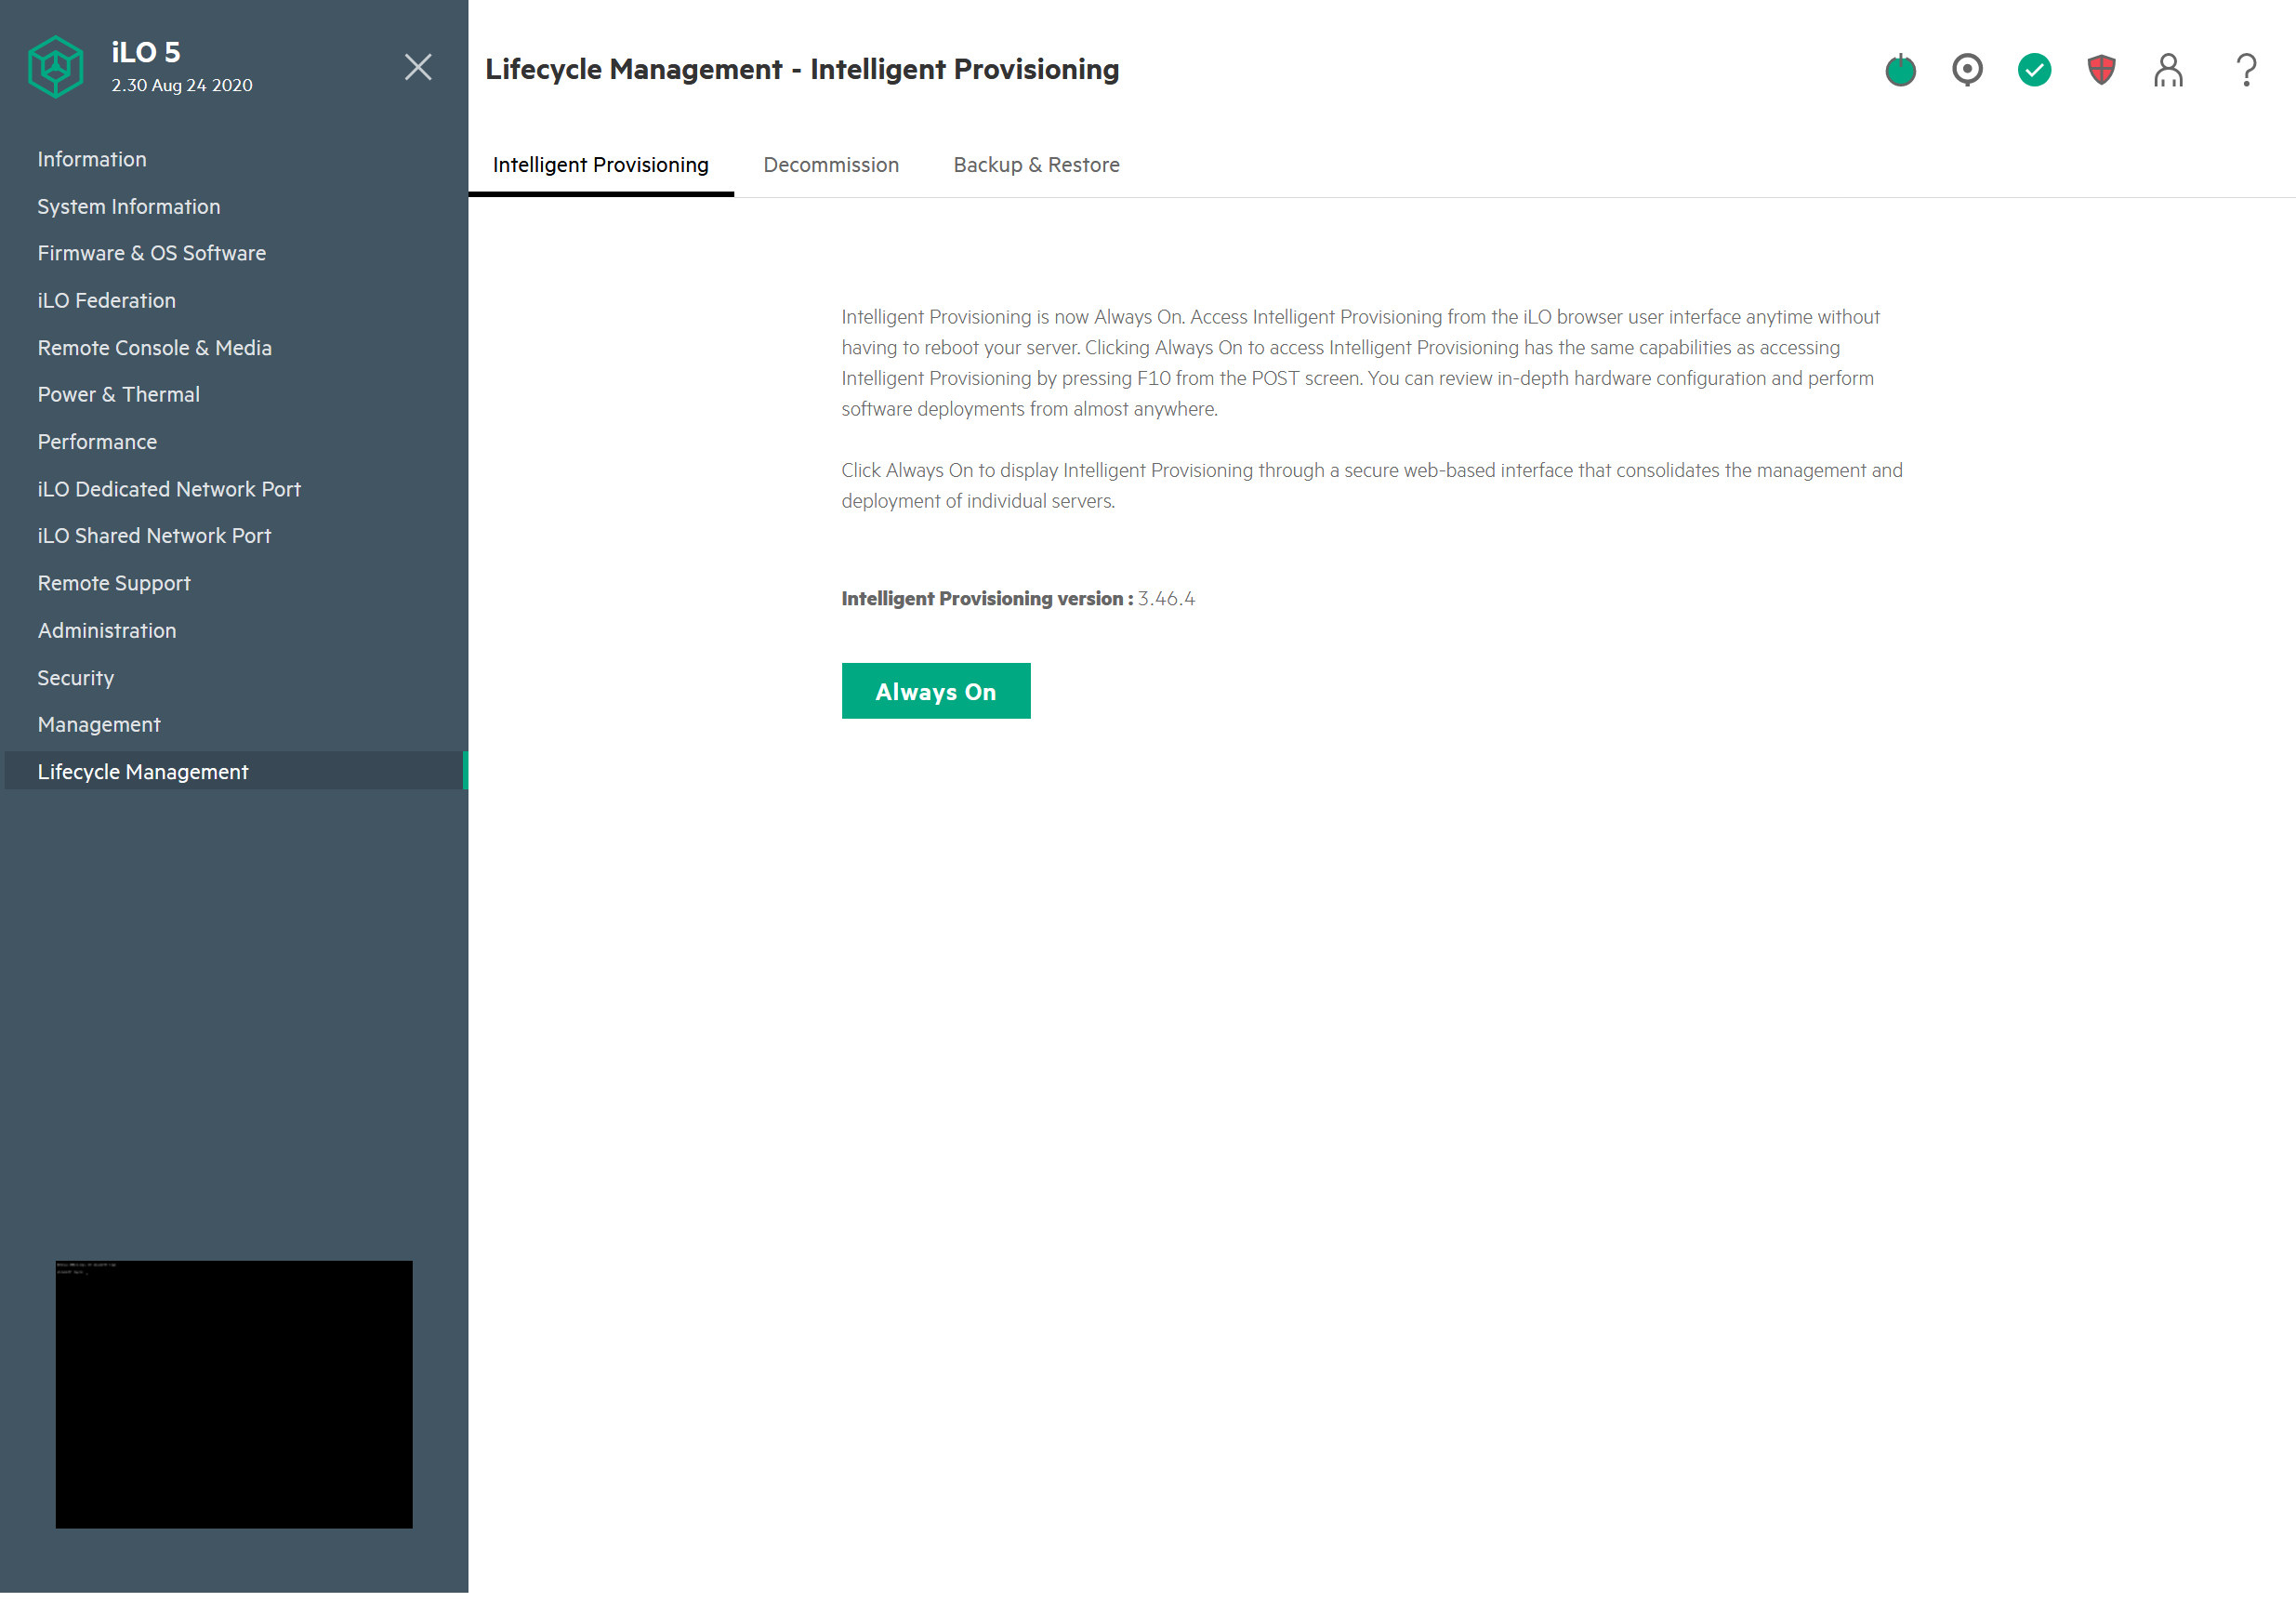Open the user account icon
This screenshot has height=1602, width=2296.
pos(2168,70)
